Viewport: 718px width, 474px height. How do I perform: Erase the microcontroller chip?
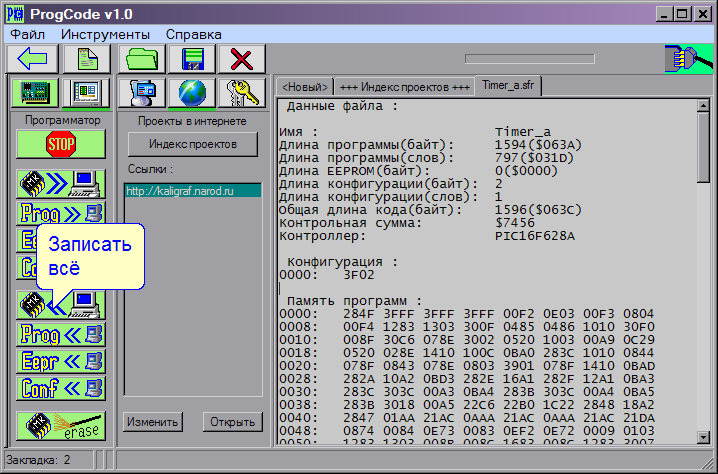coord(61,426)
